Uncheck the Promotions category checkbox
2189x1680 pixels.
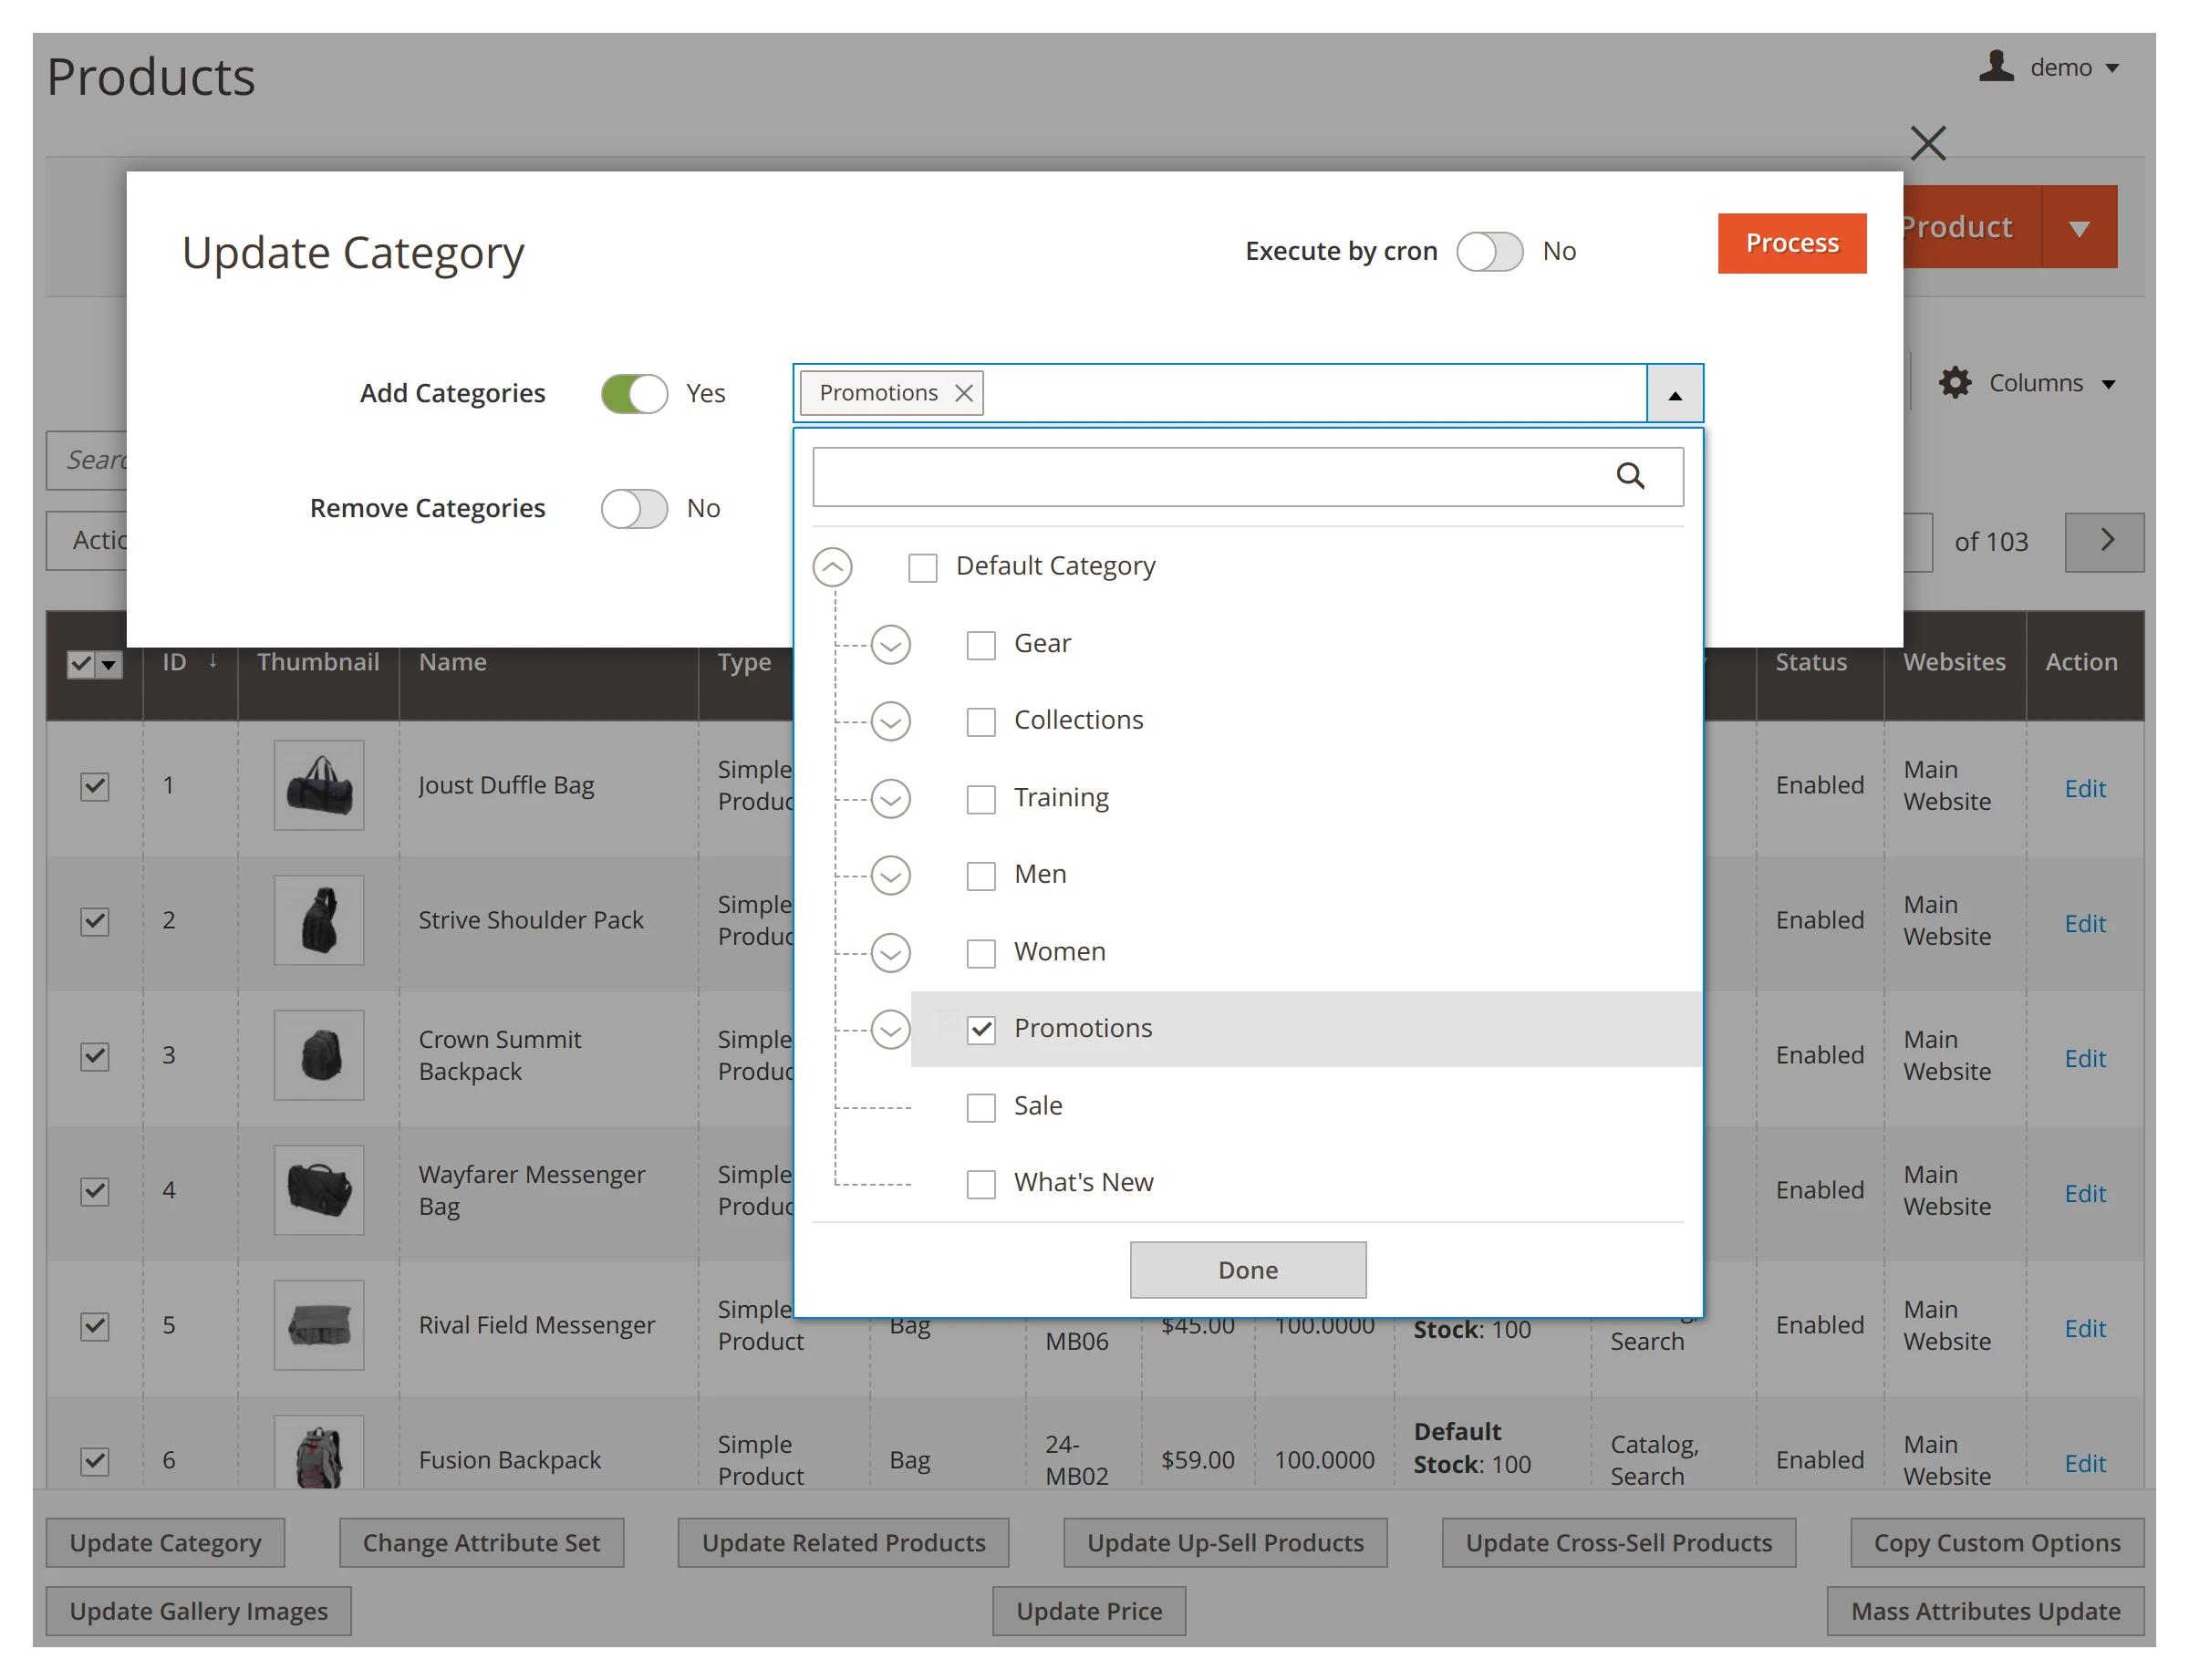981,1029
